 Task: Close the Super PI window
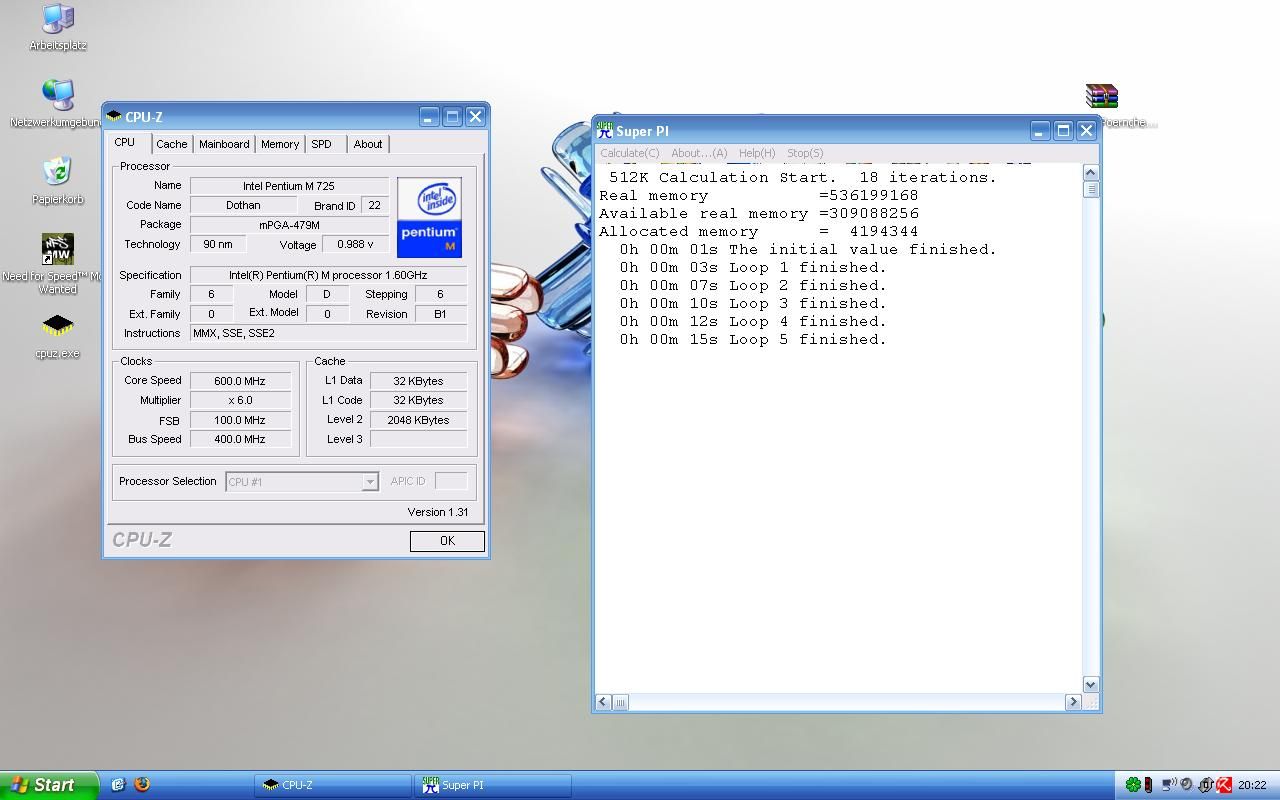pos(1087,131)
